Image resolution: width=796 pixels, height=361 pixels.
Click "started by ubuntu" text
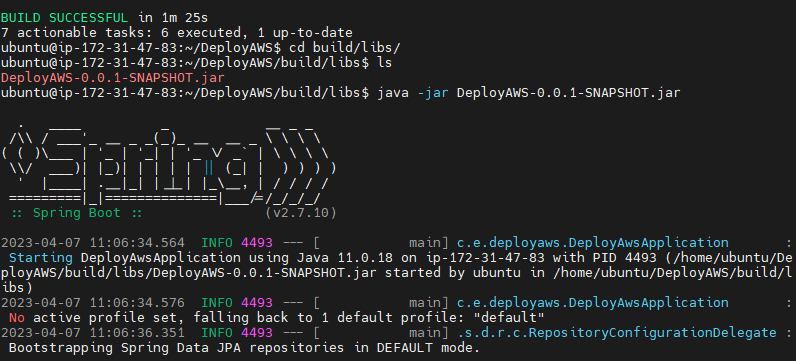[x=453, y=273]
